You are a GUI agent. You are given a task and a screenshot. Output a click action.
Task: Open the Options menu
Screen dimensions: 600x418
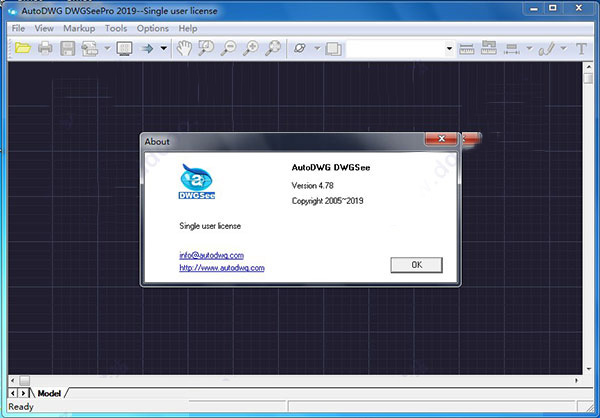(x=153, y=29)
